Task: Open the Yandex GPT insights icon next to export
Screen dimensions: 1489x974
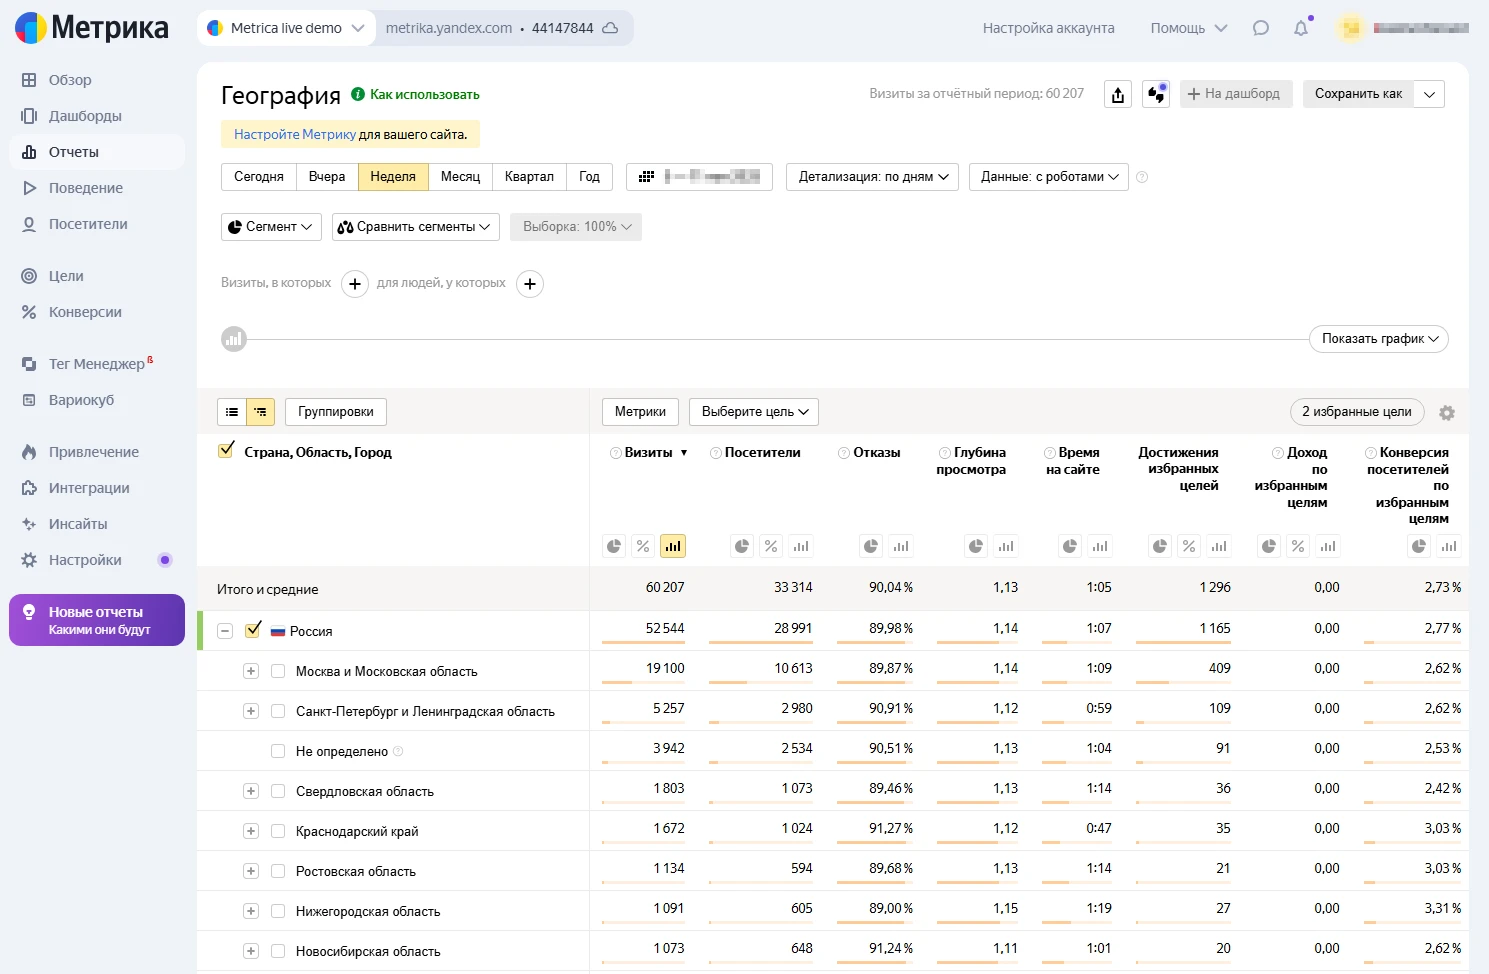Action: 1156,93
